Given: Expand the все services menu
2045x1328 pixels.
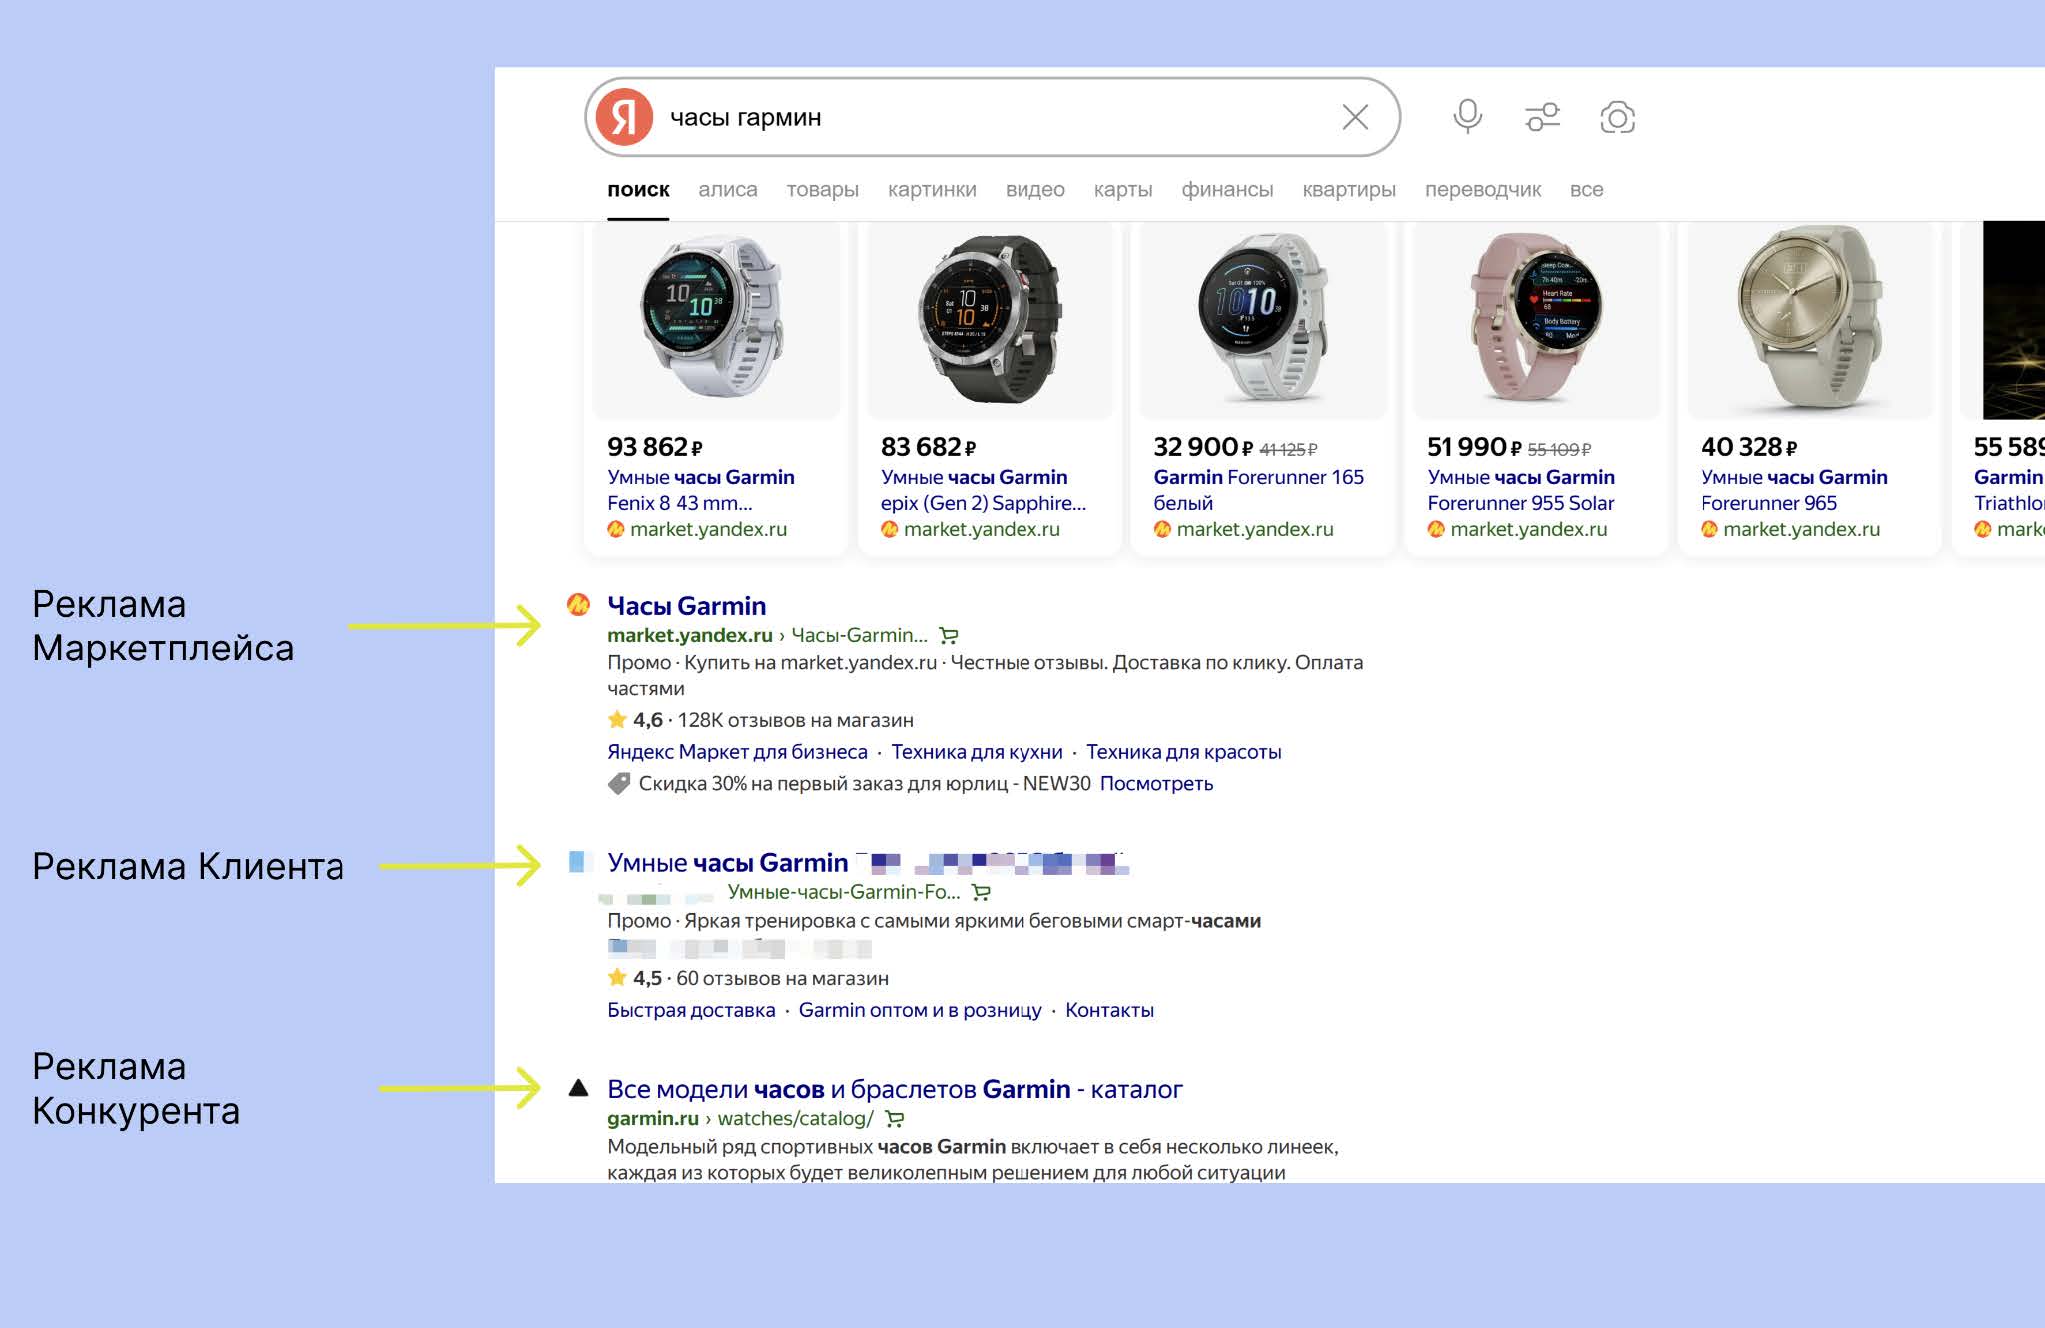Looking at the screenshot, I should pos(1586,190).
